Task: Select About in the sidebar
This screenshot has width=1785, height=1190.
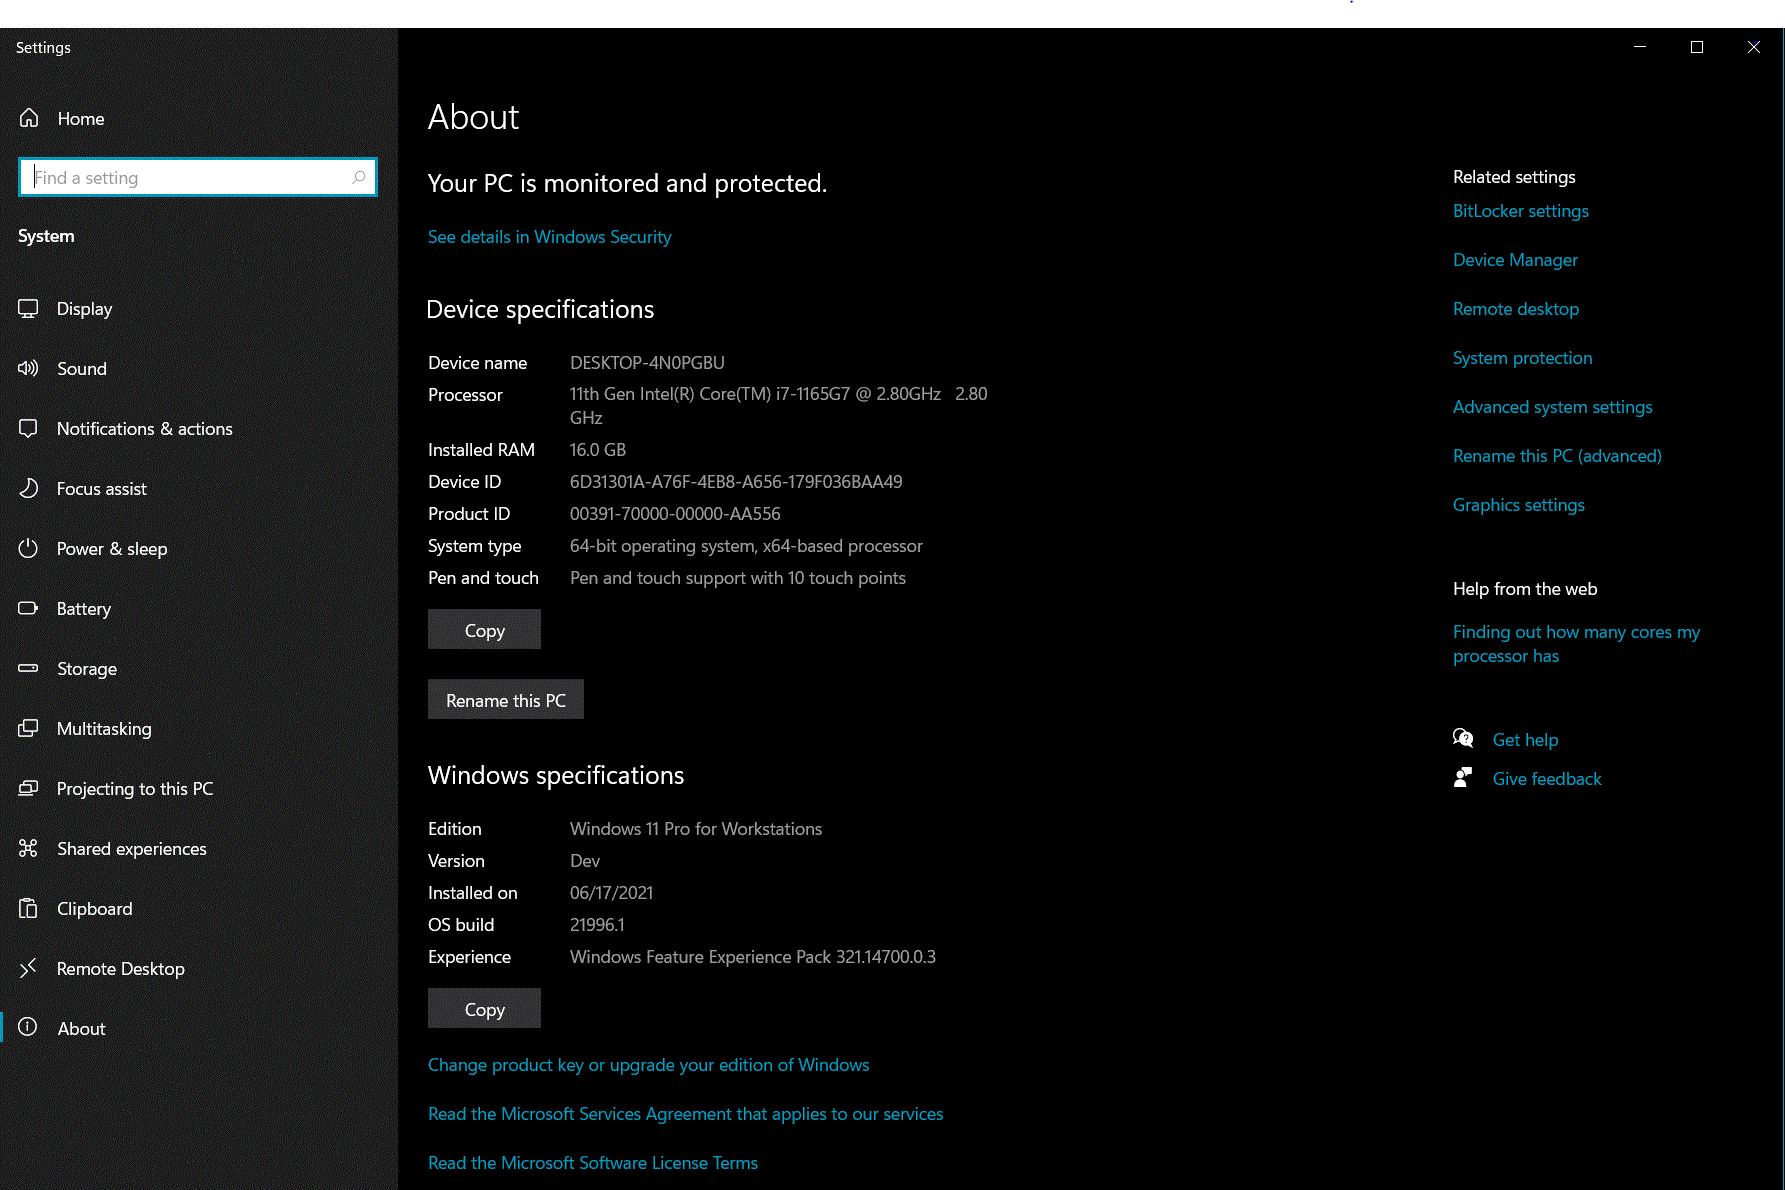Action: coord(199,1029)
